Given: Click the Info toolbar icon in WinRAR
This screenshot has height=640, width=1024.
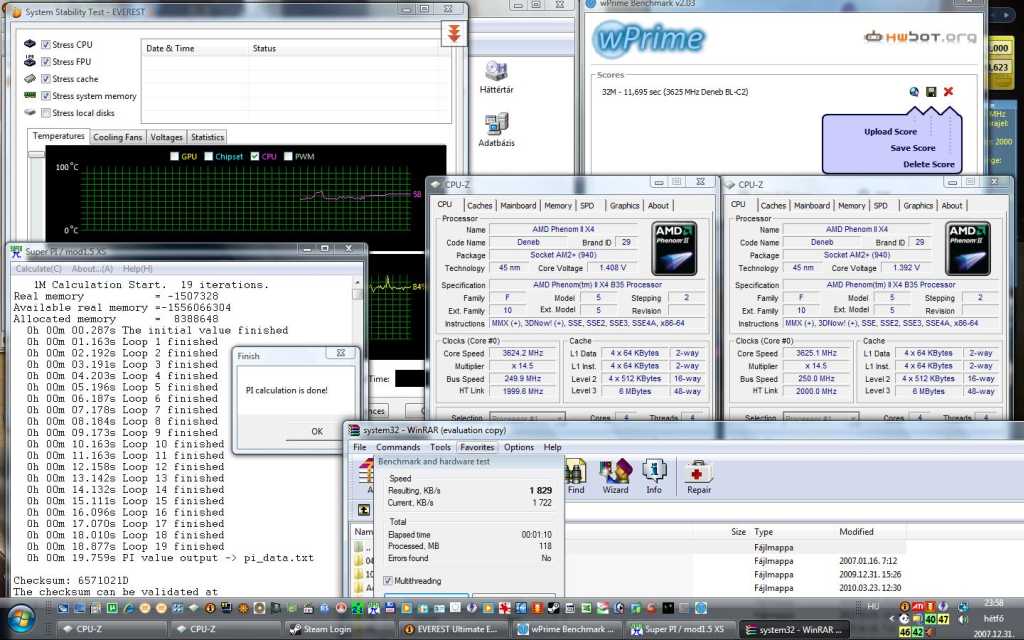Looking at the screenshot, I should click(654, 477).
